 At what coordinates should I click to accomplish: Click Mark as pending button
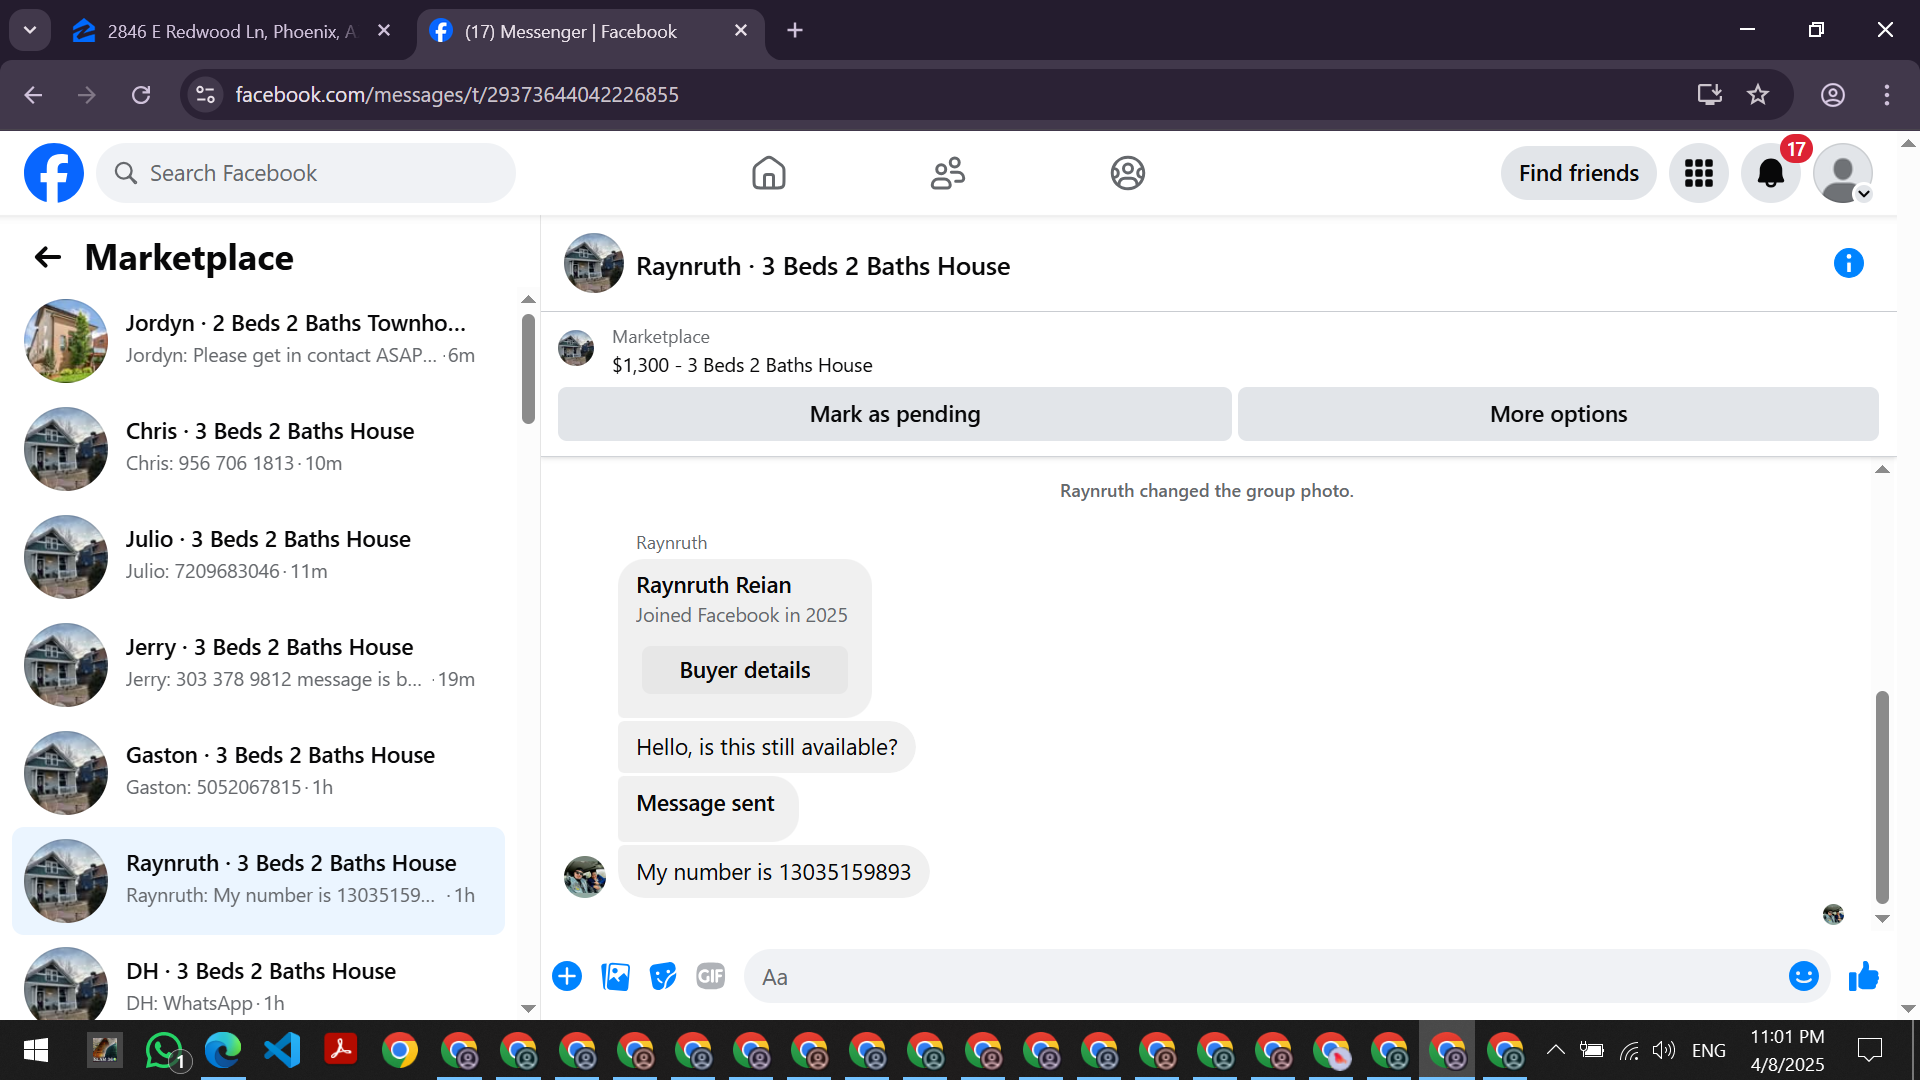(894, 414)
